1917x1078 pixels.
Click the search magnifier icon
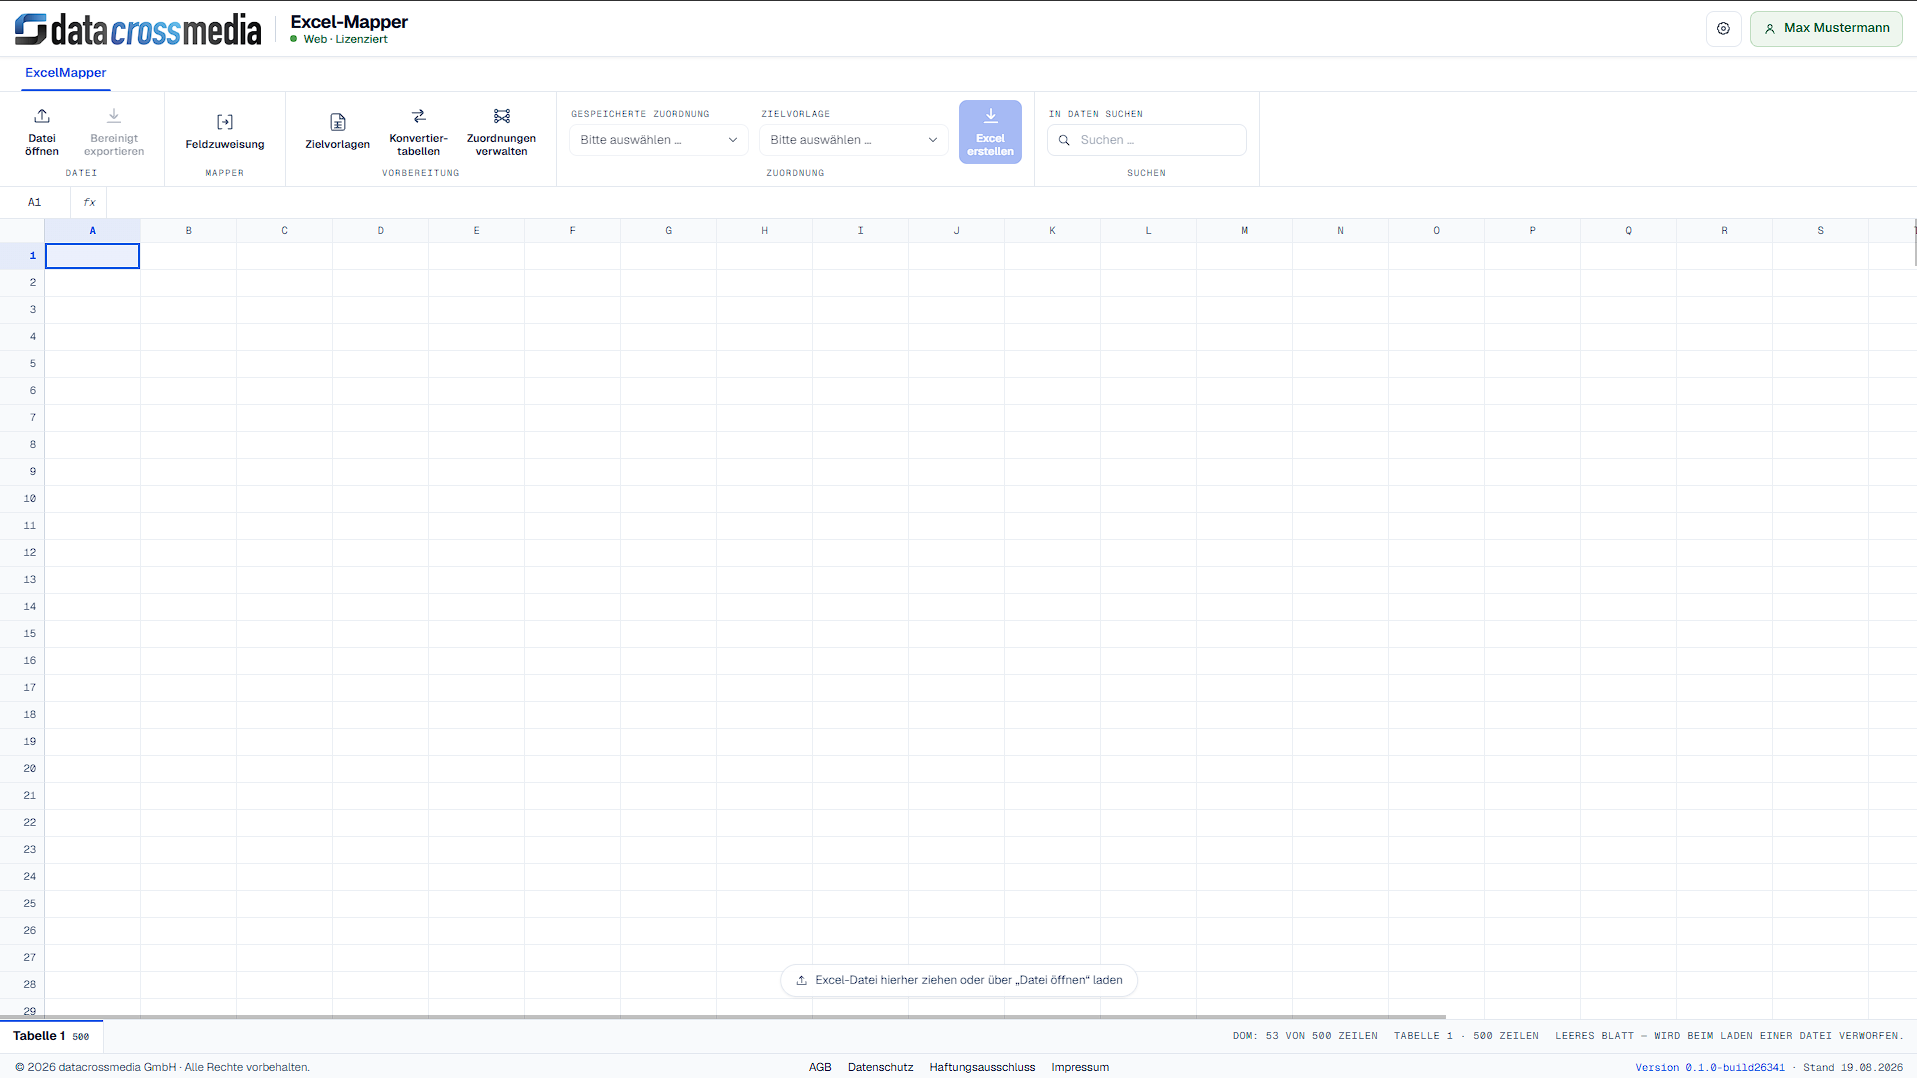pos(1064,140)
